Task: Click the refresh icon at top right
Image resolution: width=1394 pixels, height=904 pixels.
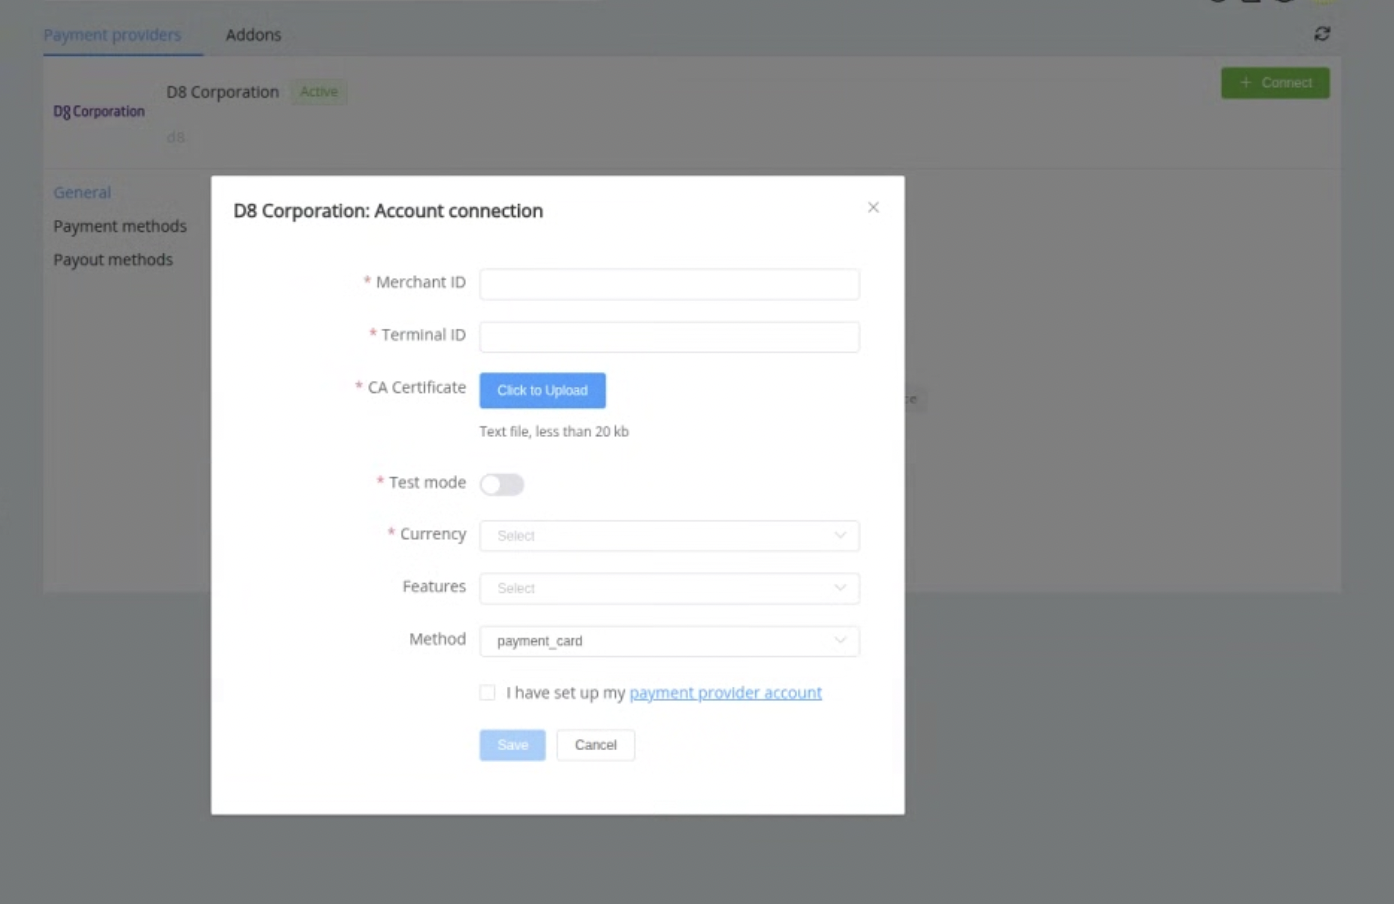Action: (1321, 34)
